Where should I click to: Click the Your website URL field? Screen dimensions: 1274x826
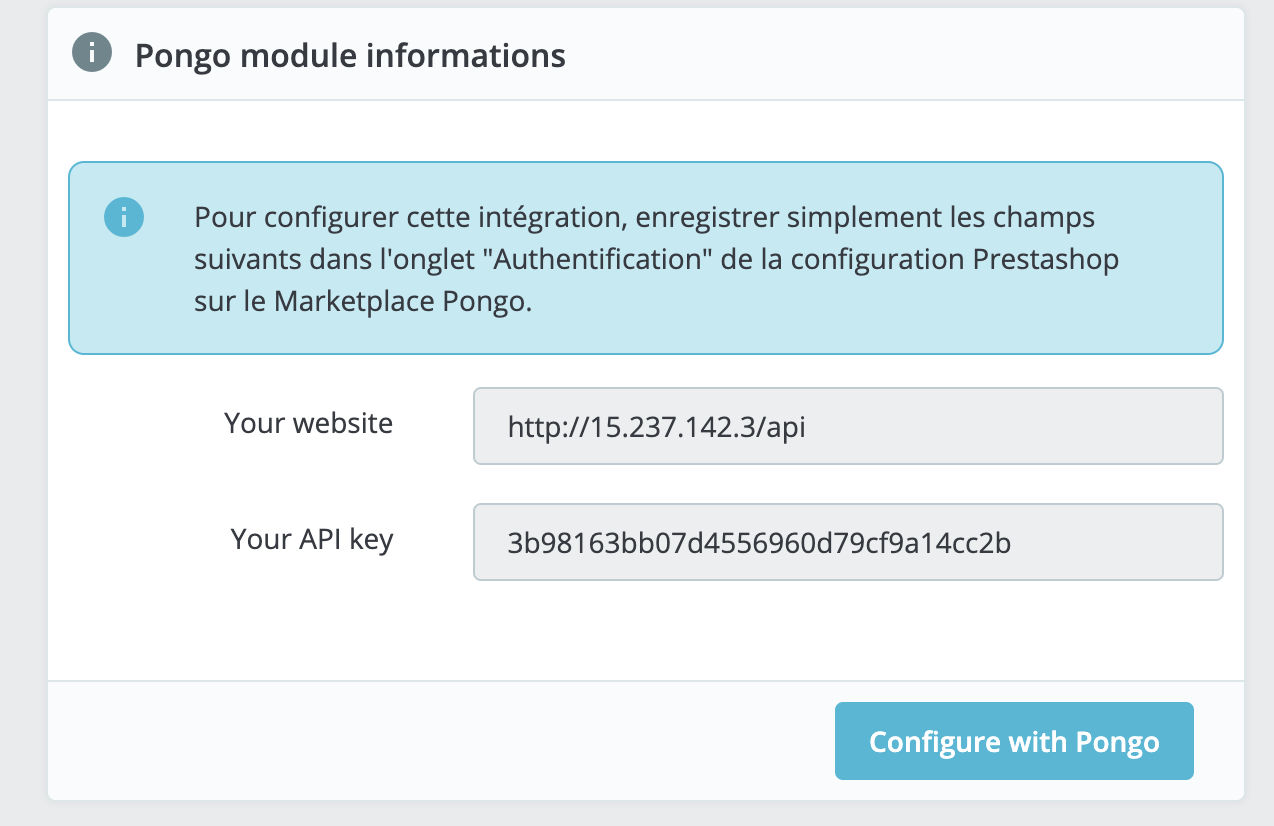pos(847,427)
